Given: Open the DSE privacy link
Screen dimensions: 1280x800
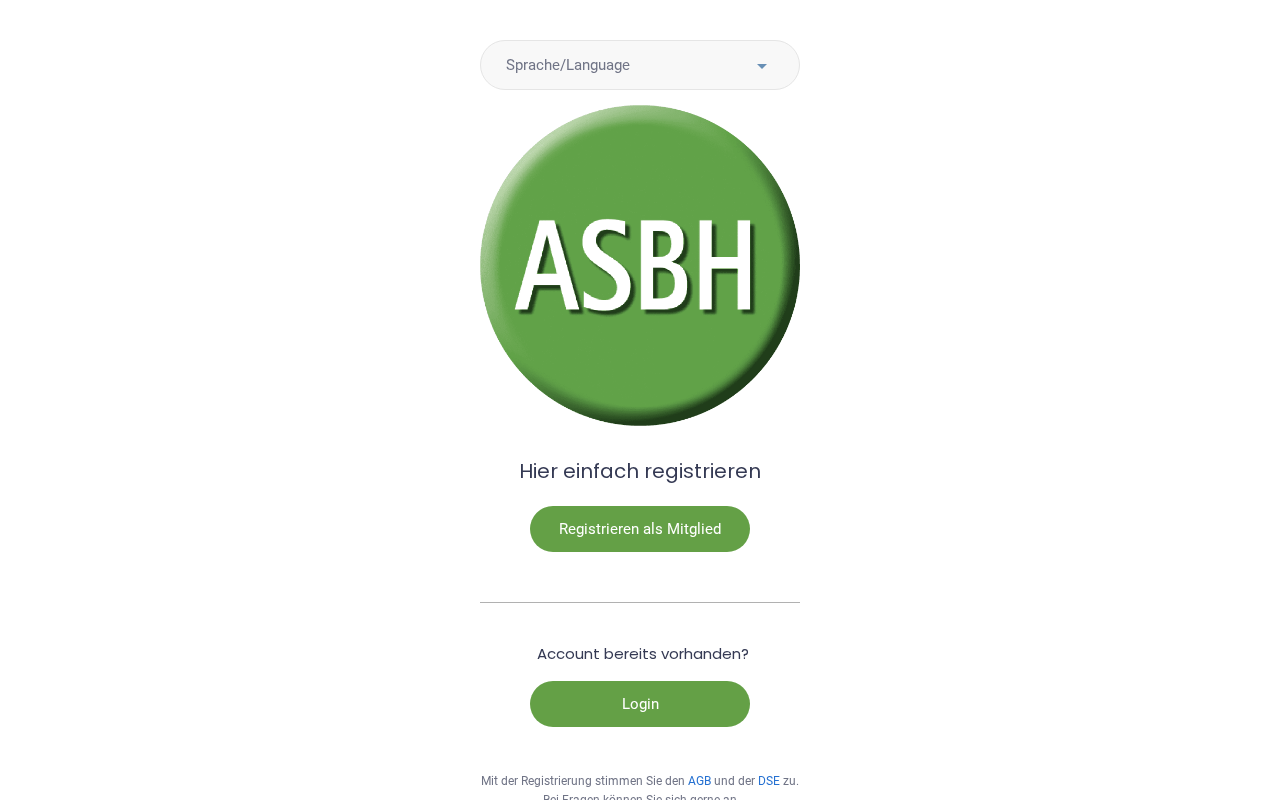Looking at the screenshot, I should pyautogui.click(x=769, y=781).
